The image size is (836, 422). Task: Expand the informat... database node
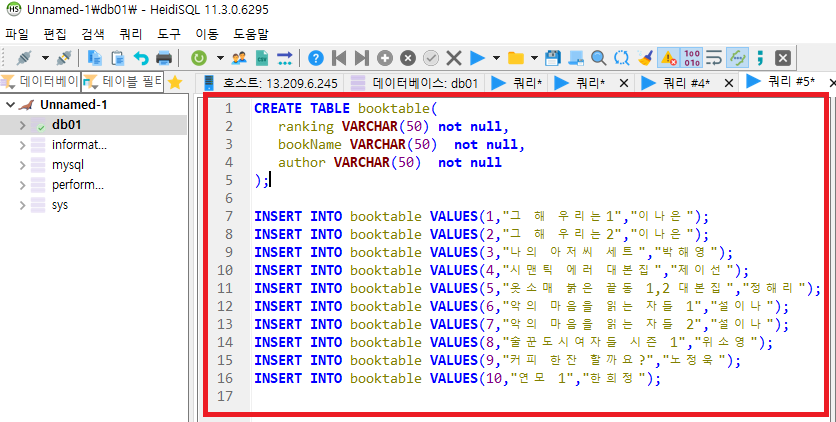(22, 145)
